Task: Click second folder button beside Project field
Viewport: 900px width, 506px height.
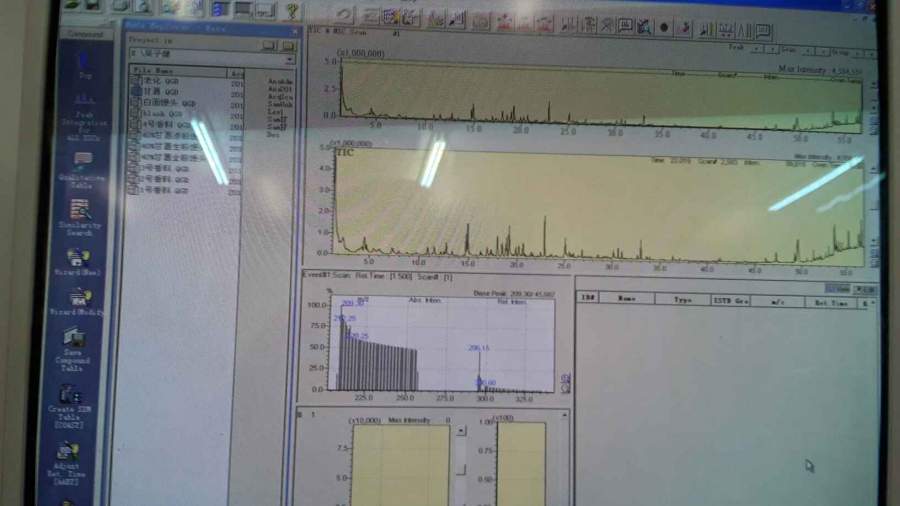Action: pos(288,45)
